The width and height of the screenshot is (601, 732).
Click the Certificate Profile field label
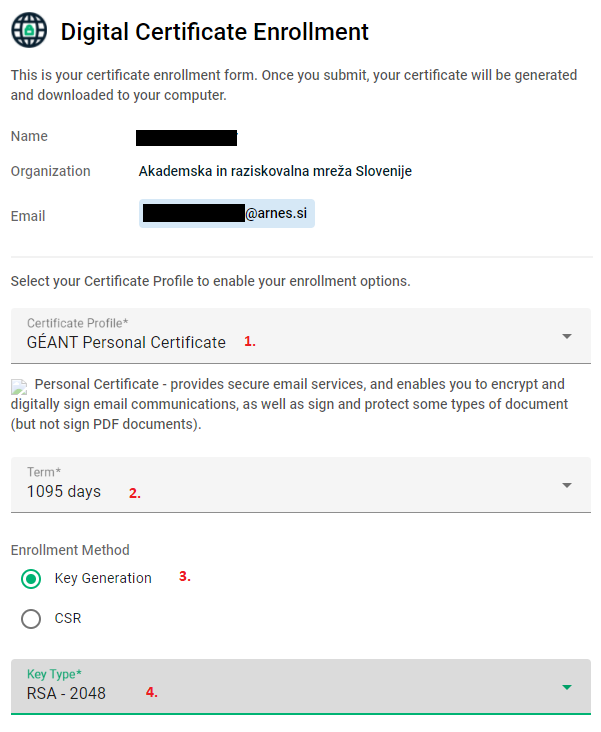tap(78, 323)
